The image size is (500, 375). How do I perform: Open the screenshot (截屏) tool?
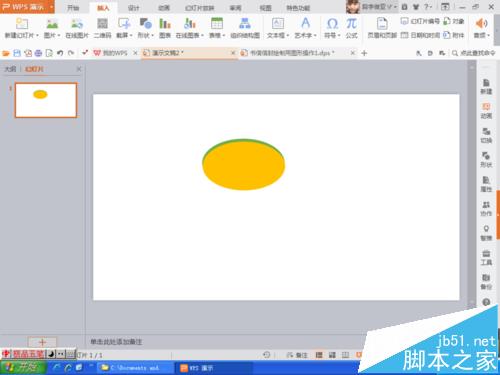[x=124, y=28]
